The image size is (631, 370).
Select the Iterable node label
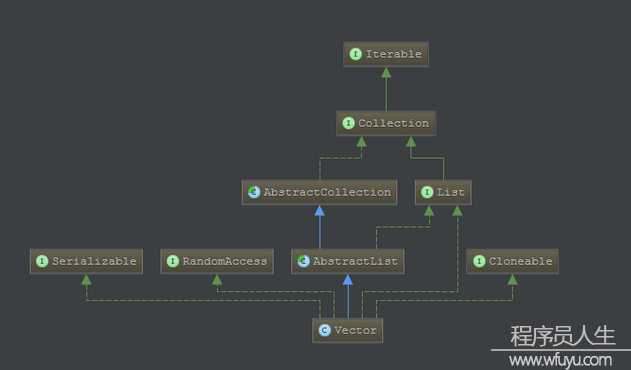pos(394,54)
